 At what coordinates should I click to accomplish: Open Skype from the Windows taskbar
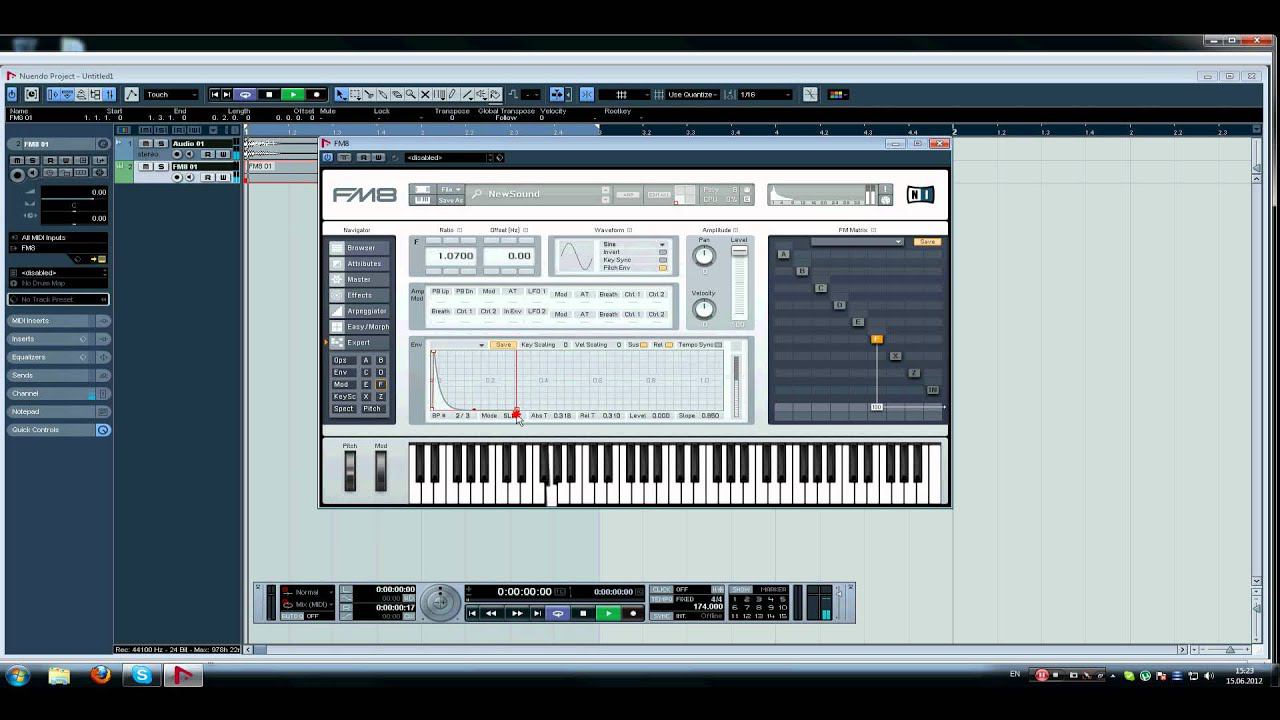(141, 676)
